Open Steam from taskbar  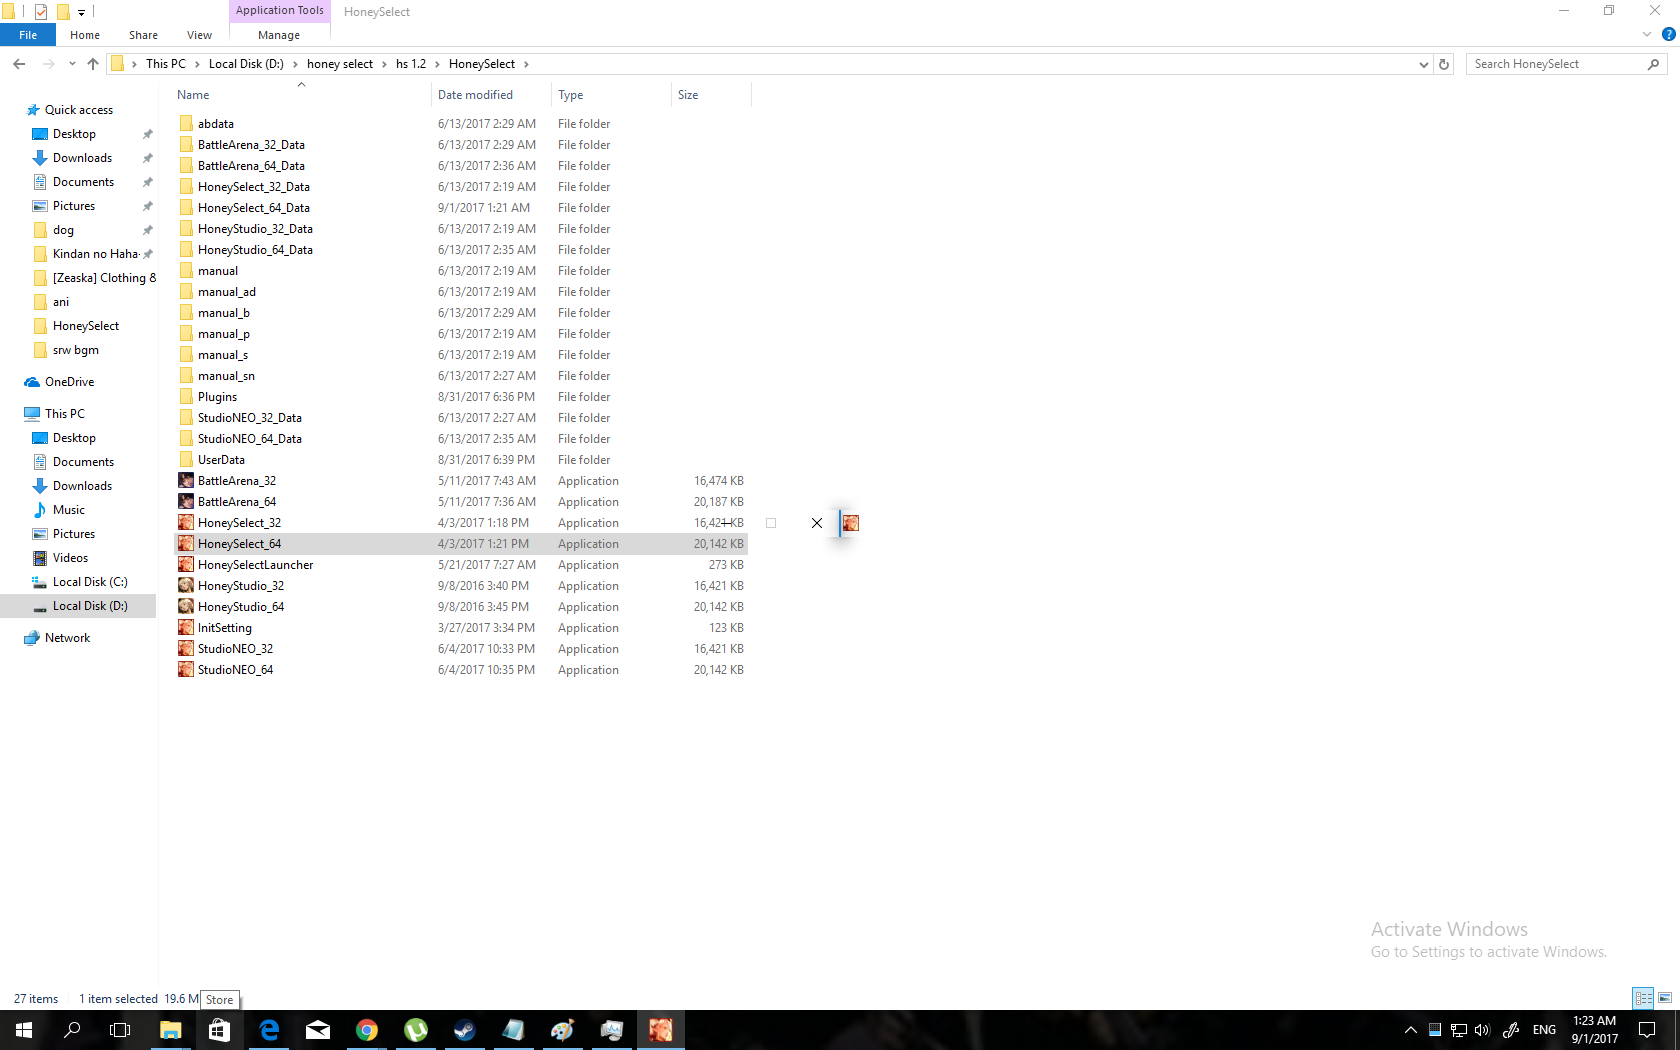(465, 1030)
